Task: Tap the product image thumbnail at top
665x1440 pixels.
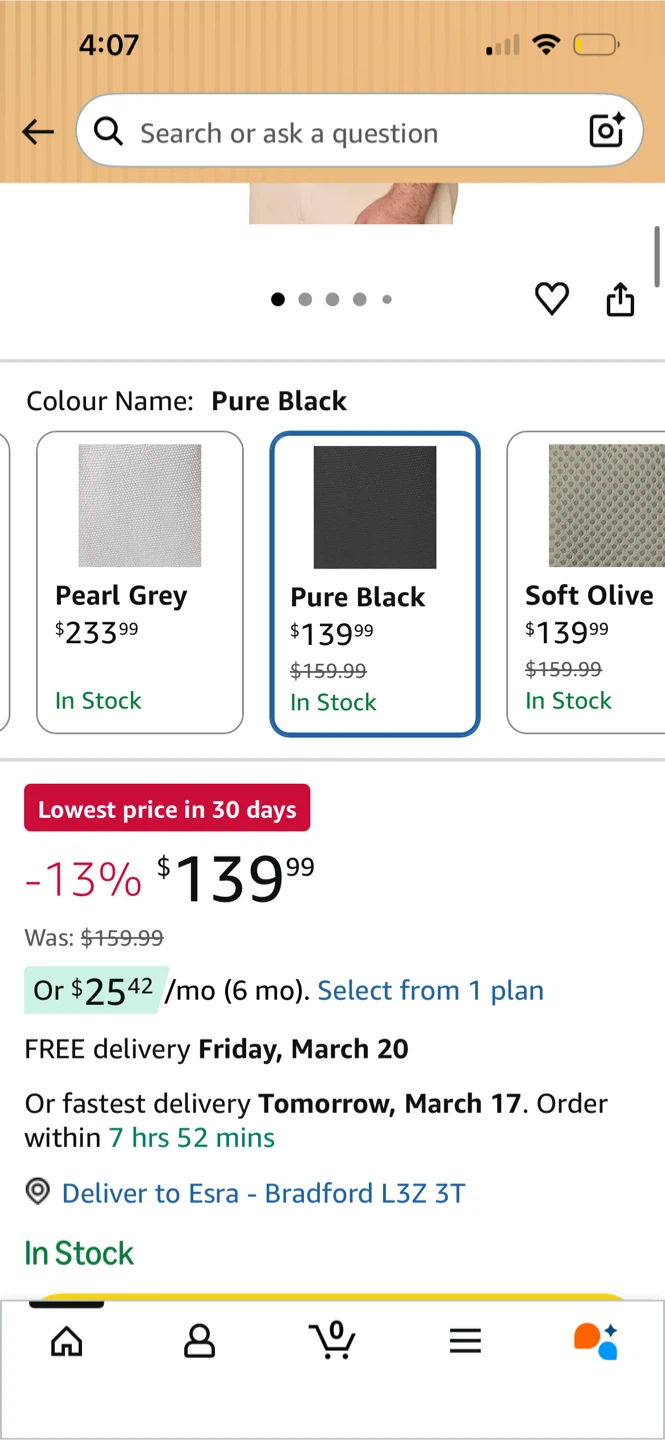Action: pyautogui.click(x=352, y=203)
